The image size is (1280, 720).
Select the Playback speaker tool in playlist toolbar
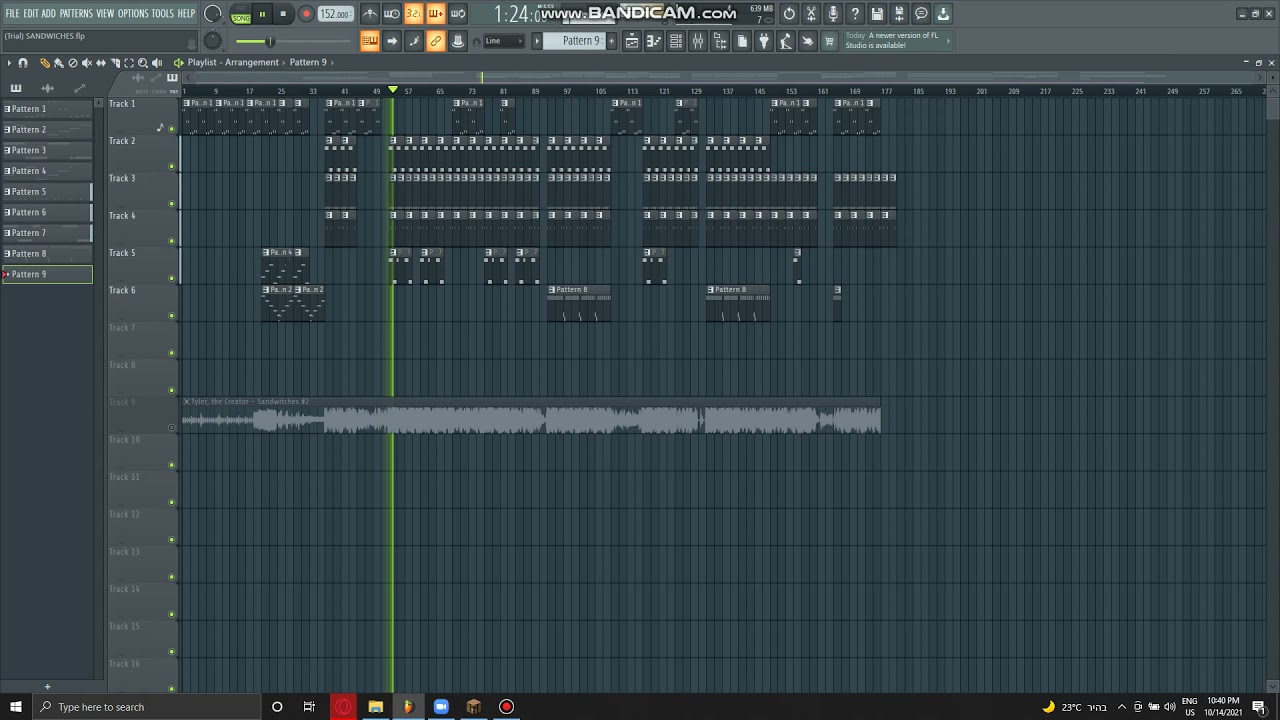pos(157,63)
